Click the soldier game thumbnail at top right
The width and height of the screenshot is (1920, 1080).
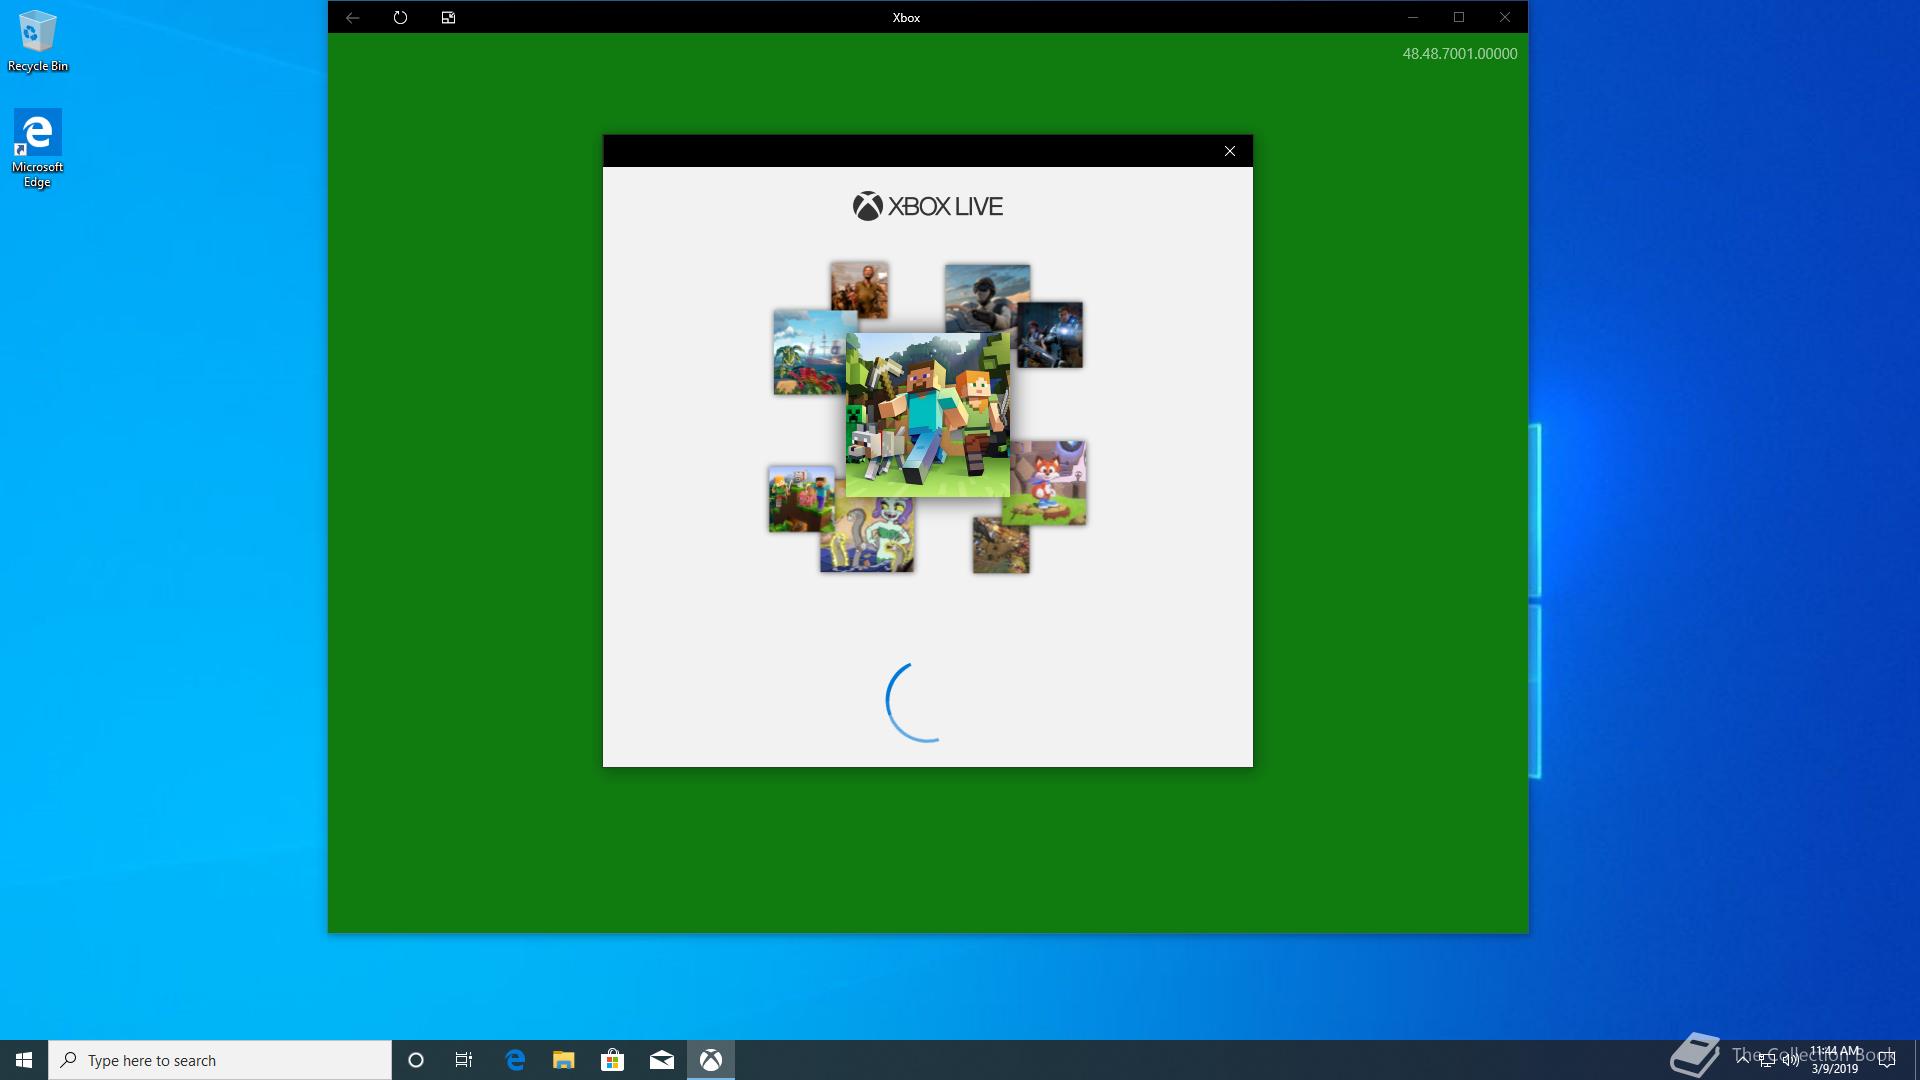(987, 297)
